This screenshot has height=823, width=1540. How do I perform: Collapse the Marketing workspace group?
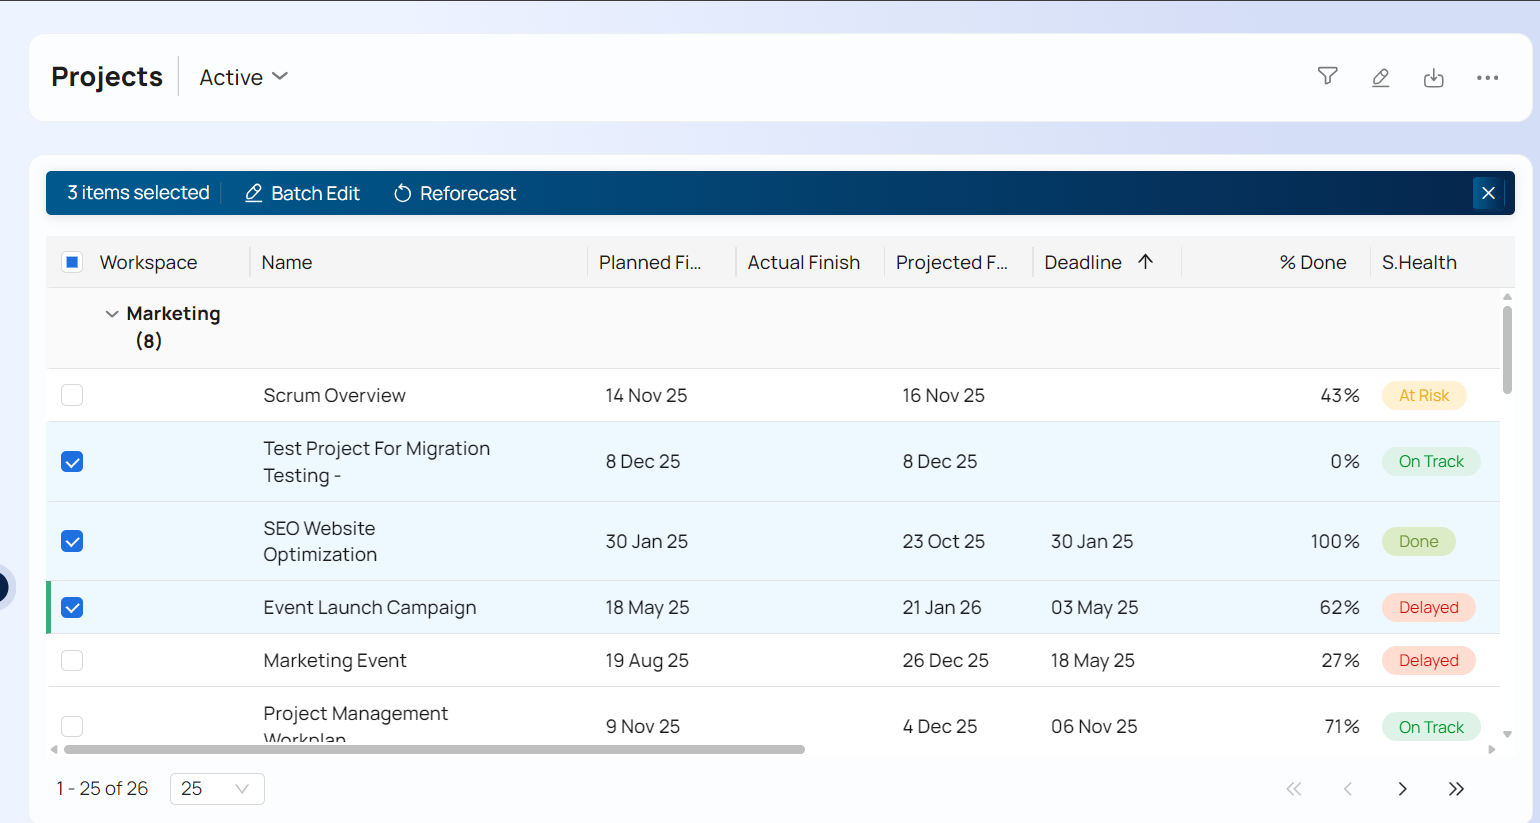112,314
